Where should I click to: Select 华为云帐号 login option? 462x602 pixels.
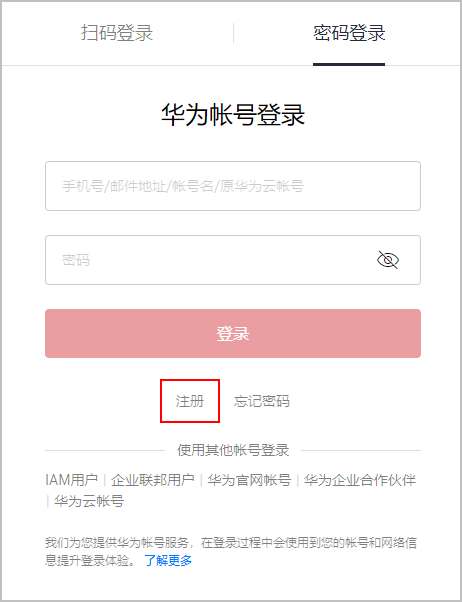click(x=89, y=501)
